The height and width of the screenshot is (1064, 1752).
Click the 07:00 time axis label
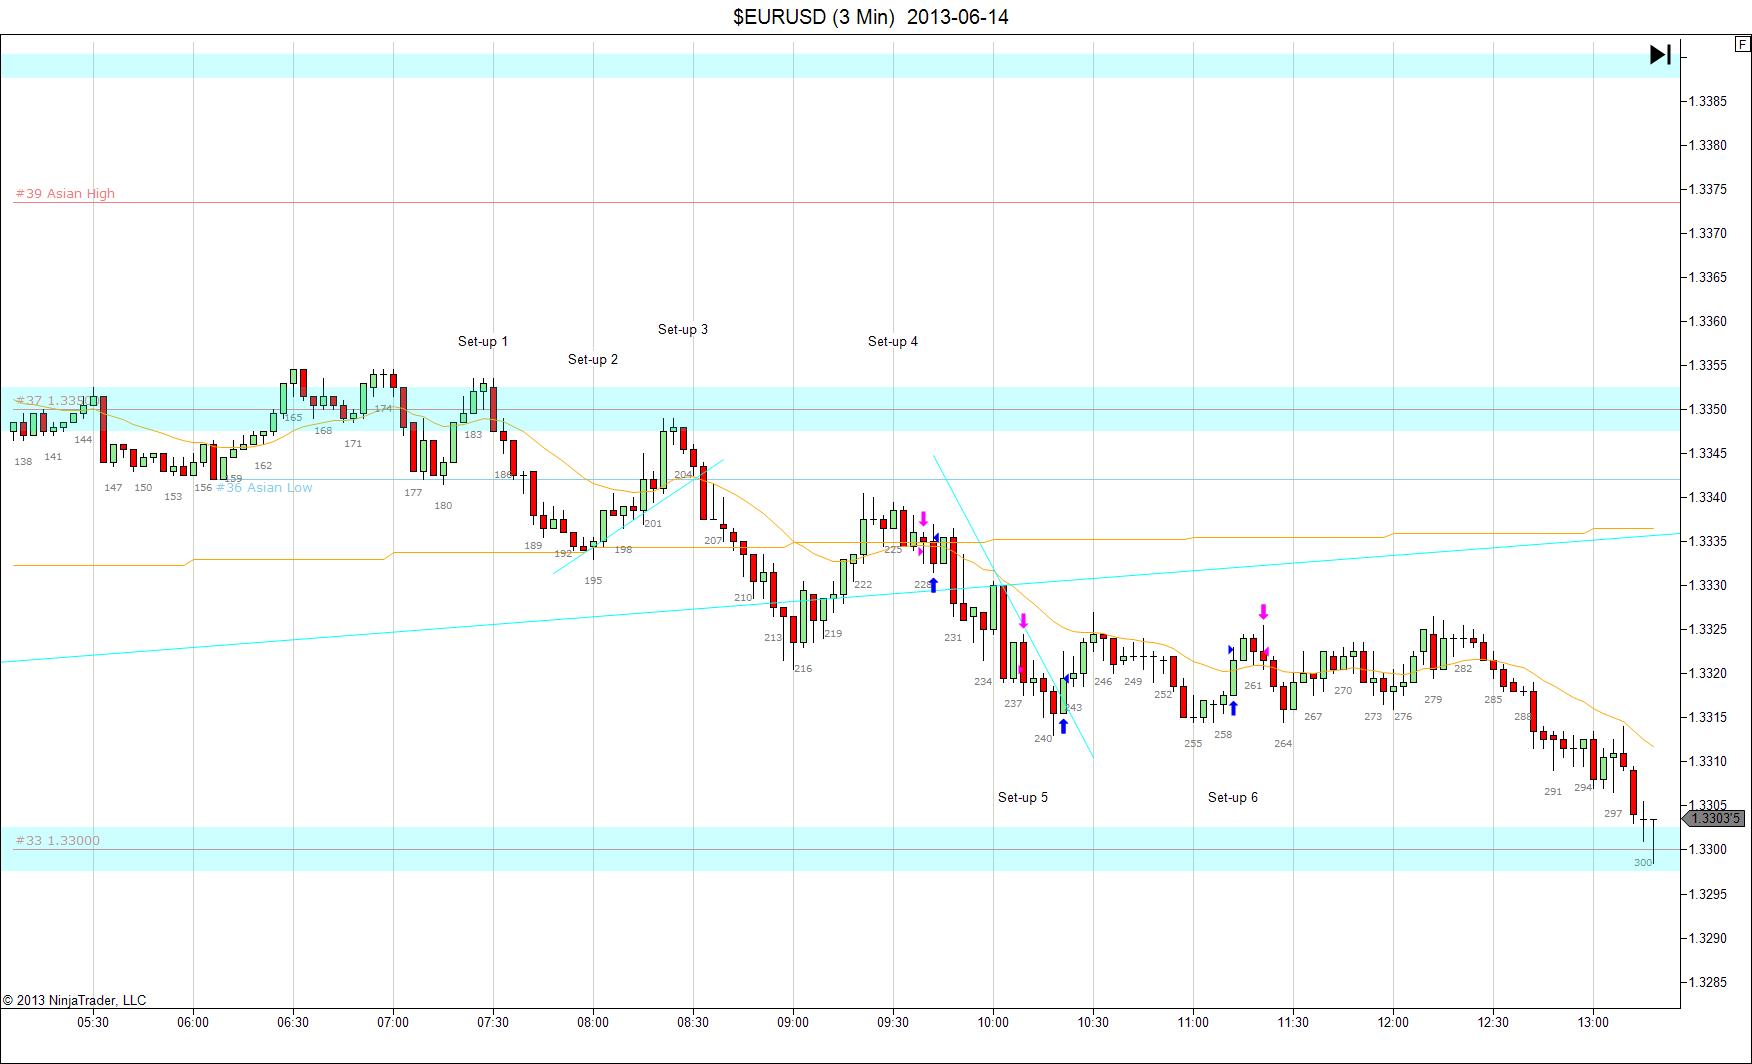[393, 1022]
